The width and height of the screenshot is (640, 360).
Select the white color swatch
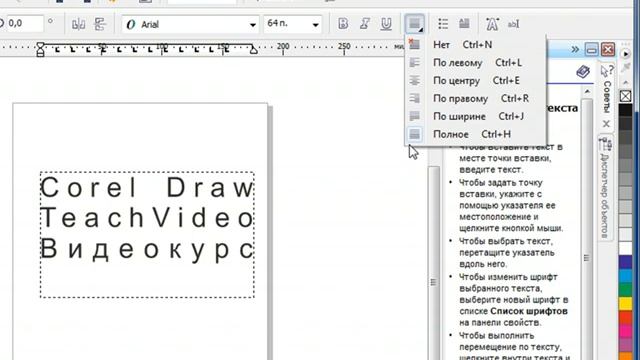pyautogui.click(x=625, y=248)
